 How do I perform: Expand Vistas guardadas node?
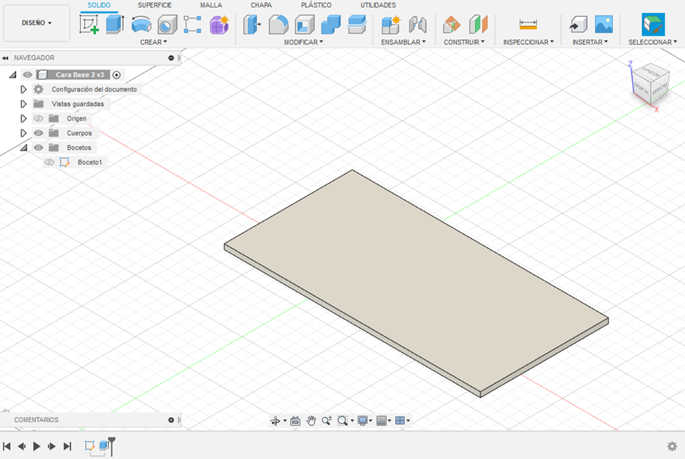coord(24,104)
